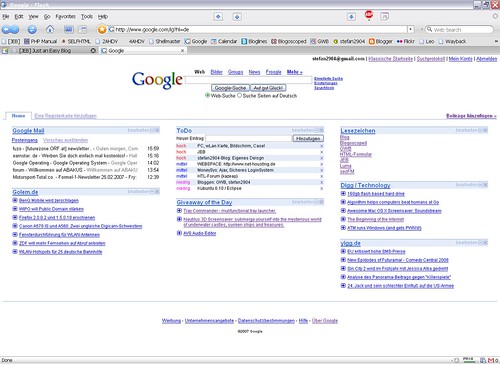Click the Auf gut Glück! button

[268, 88]
